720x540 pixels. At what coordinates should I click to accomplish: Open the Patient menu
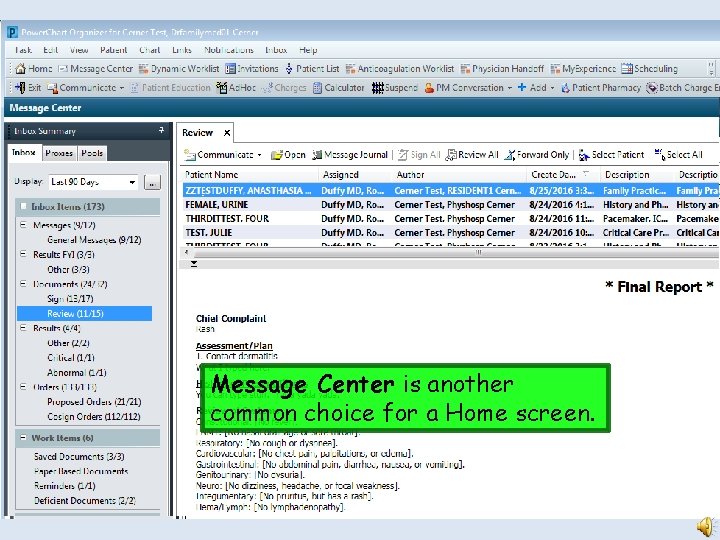point(113,50)
